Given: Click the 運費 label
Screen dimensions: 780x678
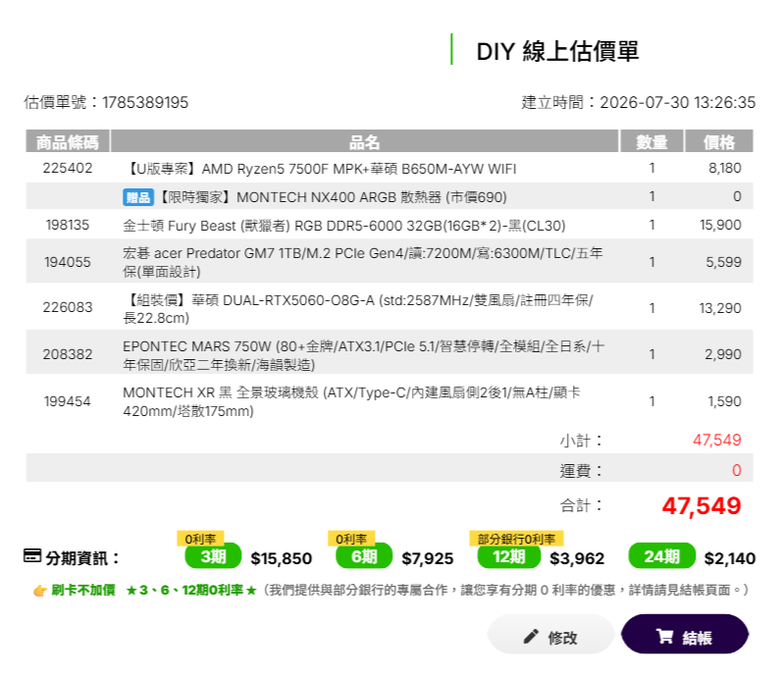Looking at the screenshot, I should click(581, 471).
